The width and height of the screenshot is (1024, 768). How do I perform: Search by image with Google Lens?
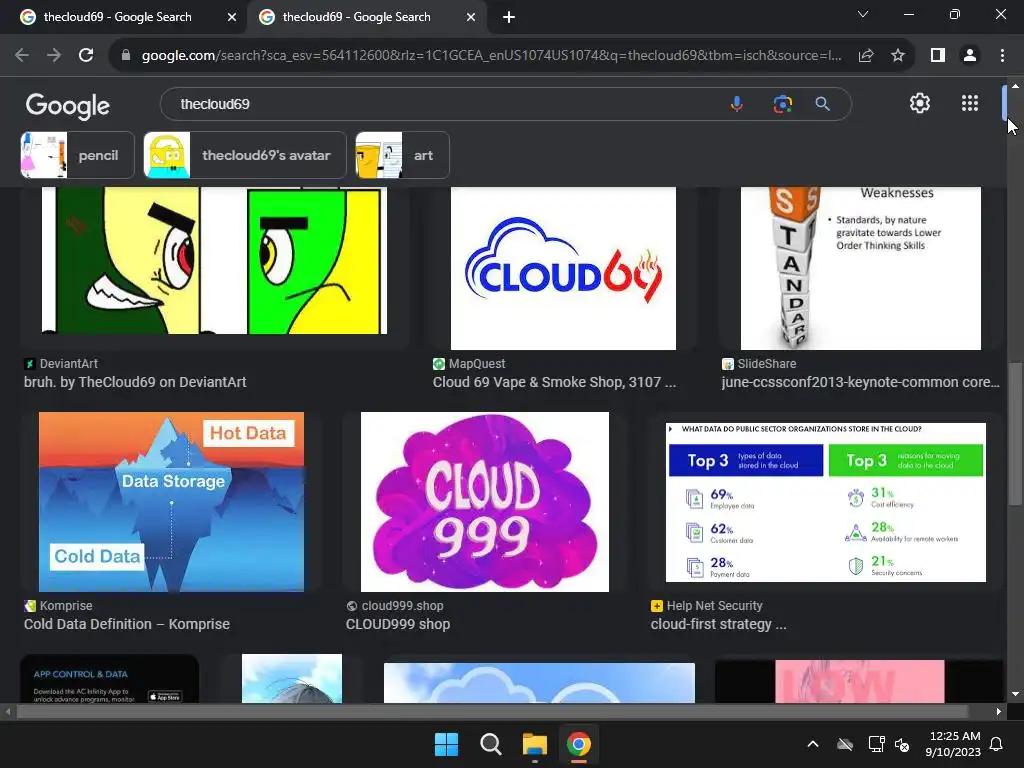click(782, 104)
